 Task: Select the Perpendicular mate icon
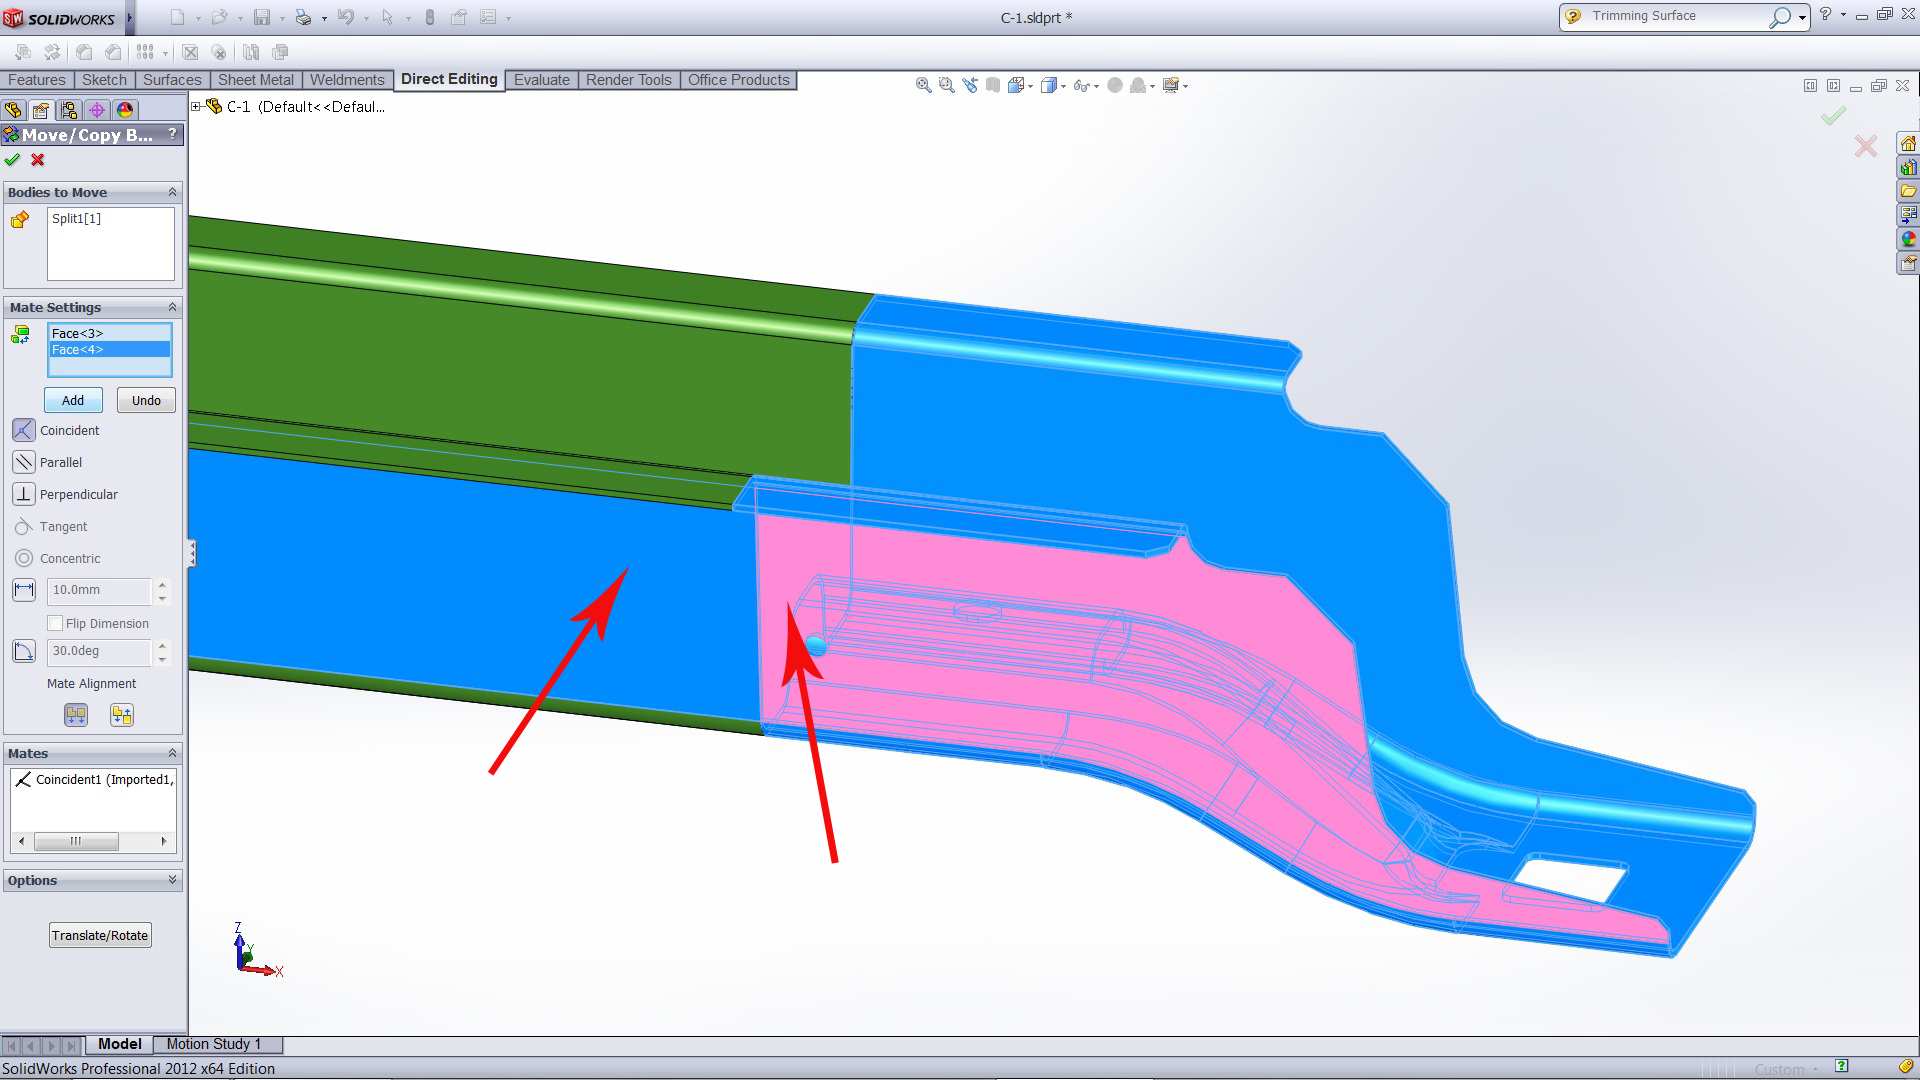pyautogui.click(x=24, y=494)
